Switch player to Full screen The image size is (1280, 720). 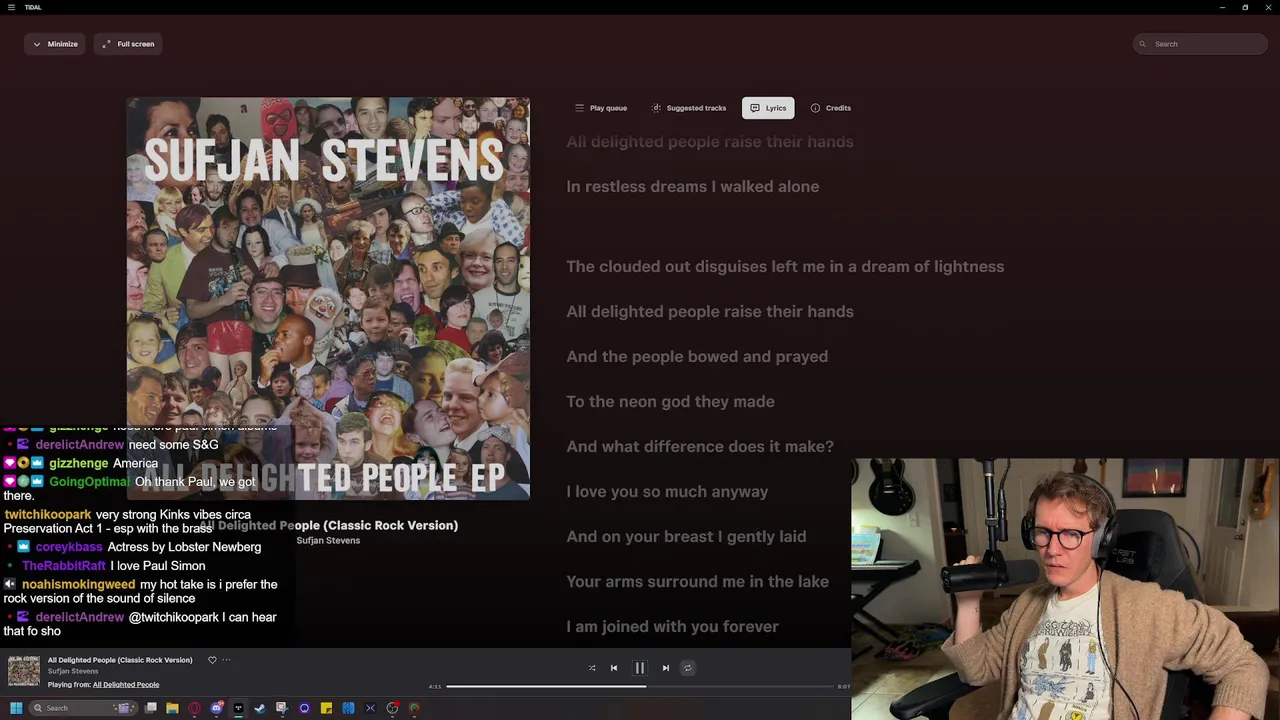pyautogui.click(x=128, y=44)
